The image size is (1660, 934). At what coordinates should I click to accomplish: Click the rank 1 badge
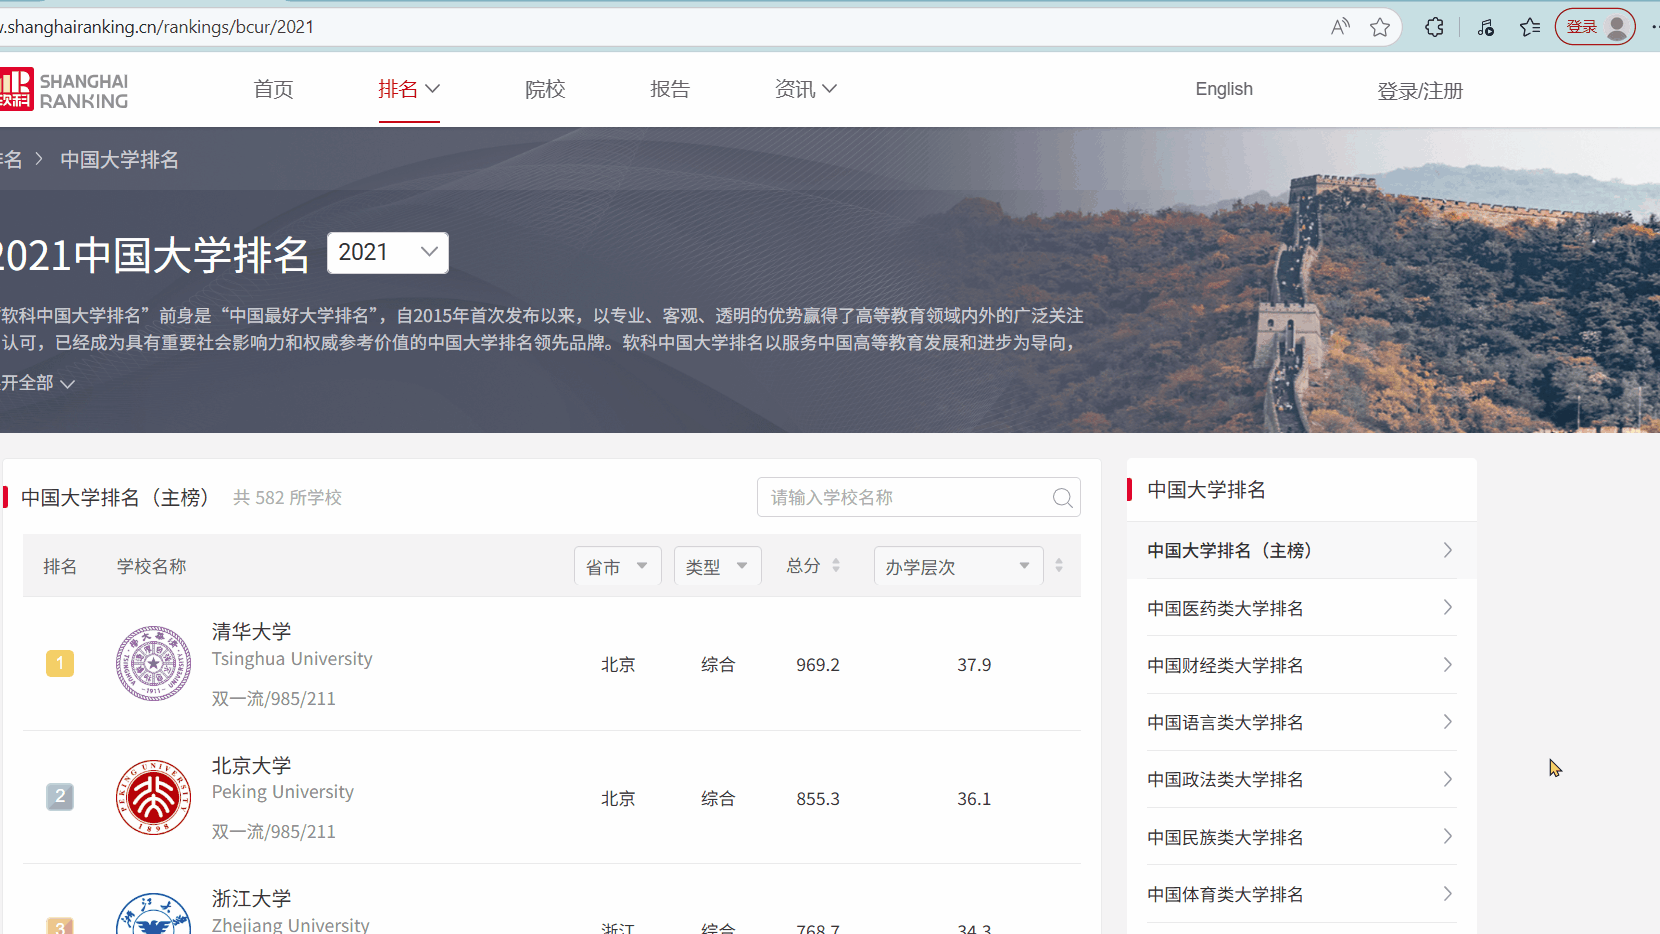click(60, 663)
